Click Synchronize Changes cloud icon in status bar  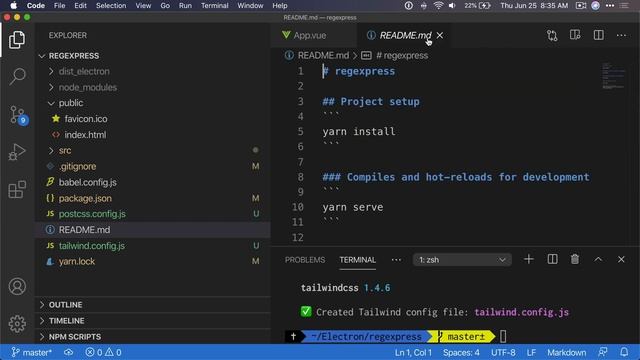click(x=69, y=352)
